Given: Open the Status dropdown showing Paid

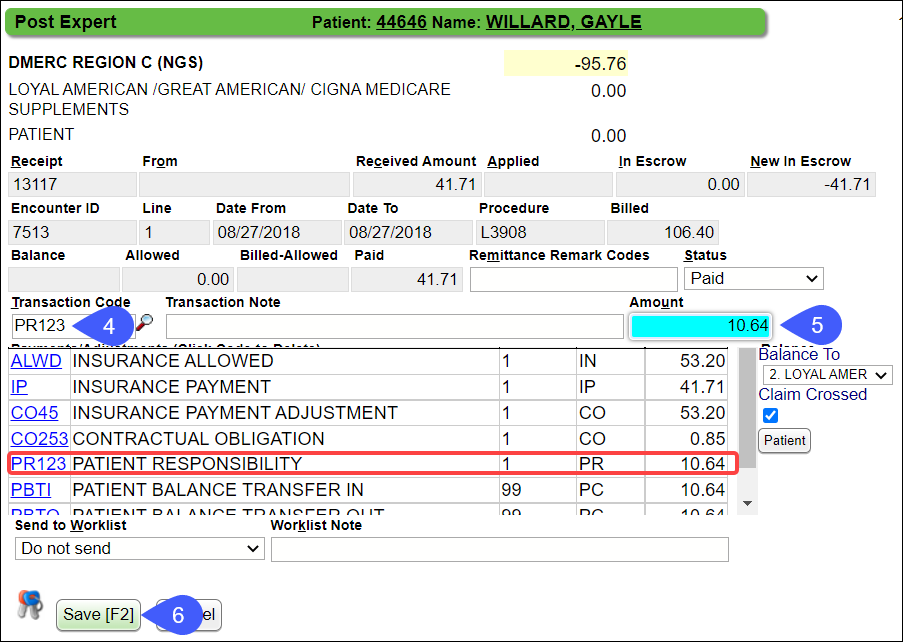Looking at the screenshot, I should [x=753, y=278].
